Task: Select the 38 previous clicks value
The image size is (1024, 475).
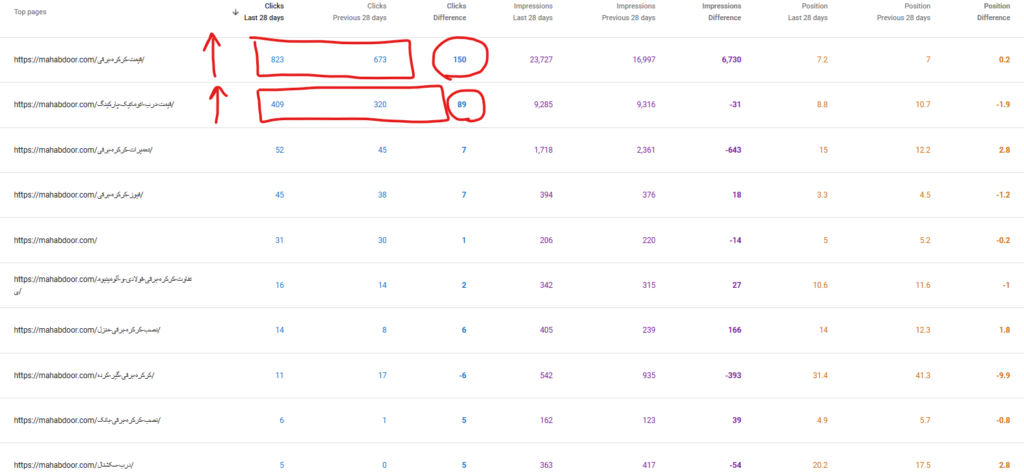Action: [382, 195]
